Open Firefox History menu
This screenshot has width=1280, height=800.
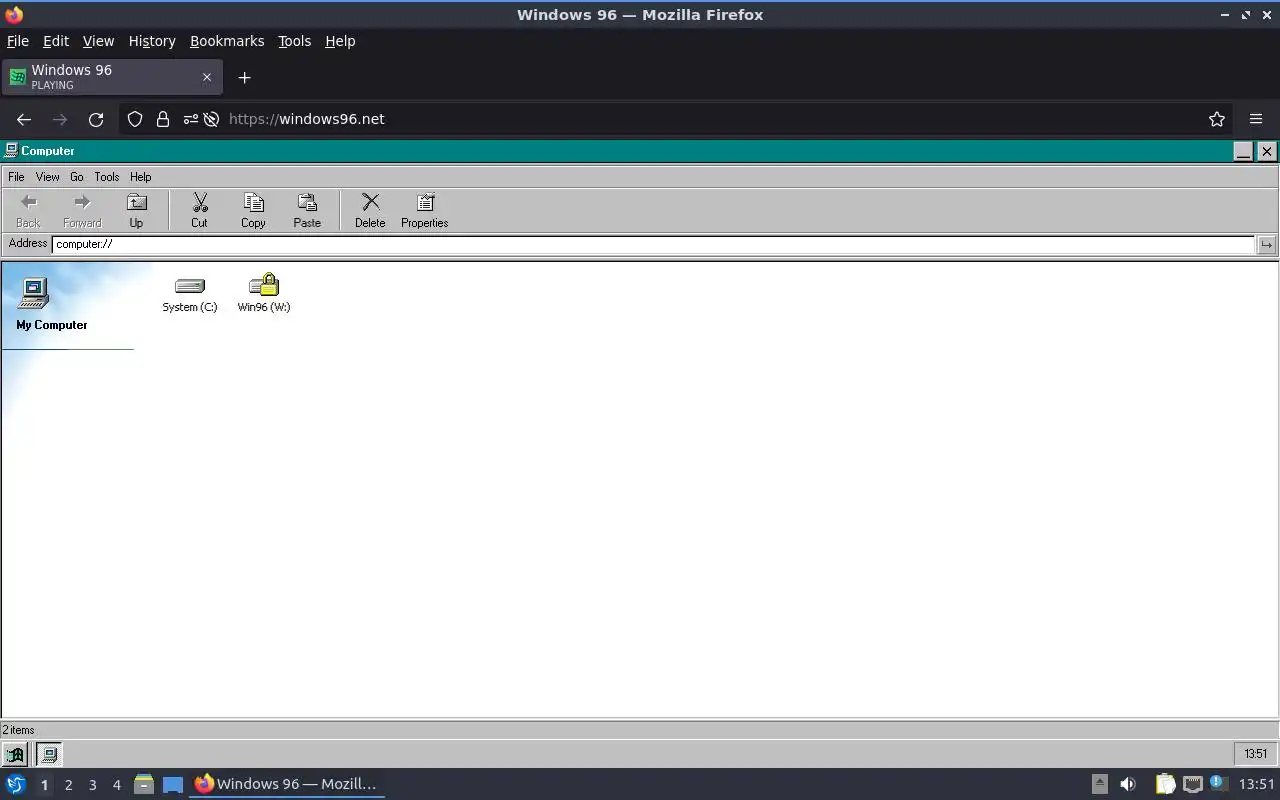click(x=152, y=41)
